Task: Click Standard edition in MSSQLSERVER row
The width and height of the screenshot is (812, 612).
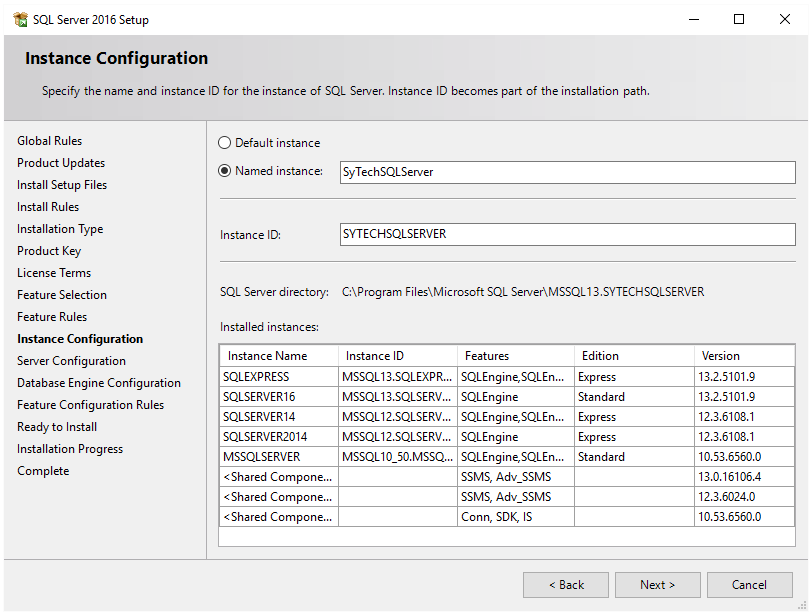Action: click(x=634, y=457)
